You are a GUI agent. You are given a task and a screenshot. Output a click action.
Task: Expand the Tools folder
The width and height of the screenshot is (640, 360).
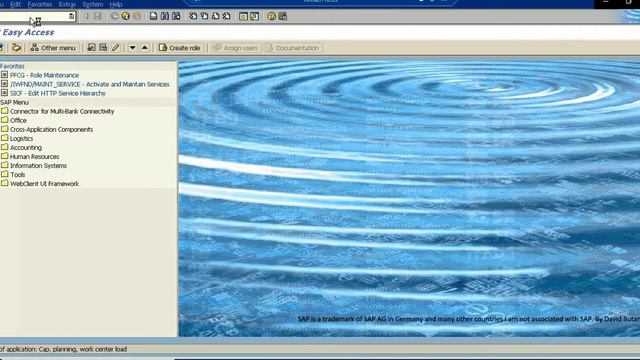click(18, 174)
